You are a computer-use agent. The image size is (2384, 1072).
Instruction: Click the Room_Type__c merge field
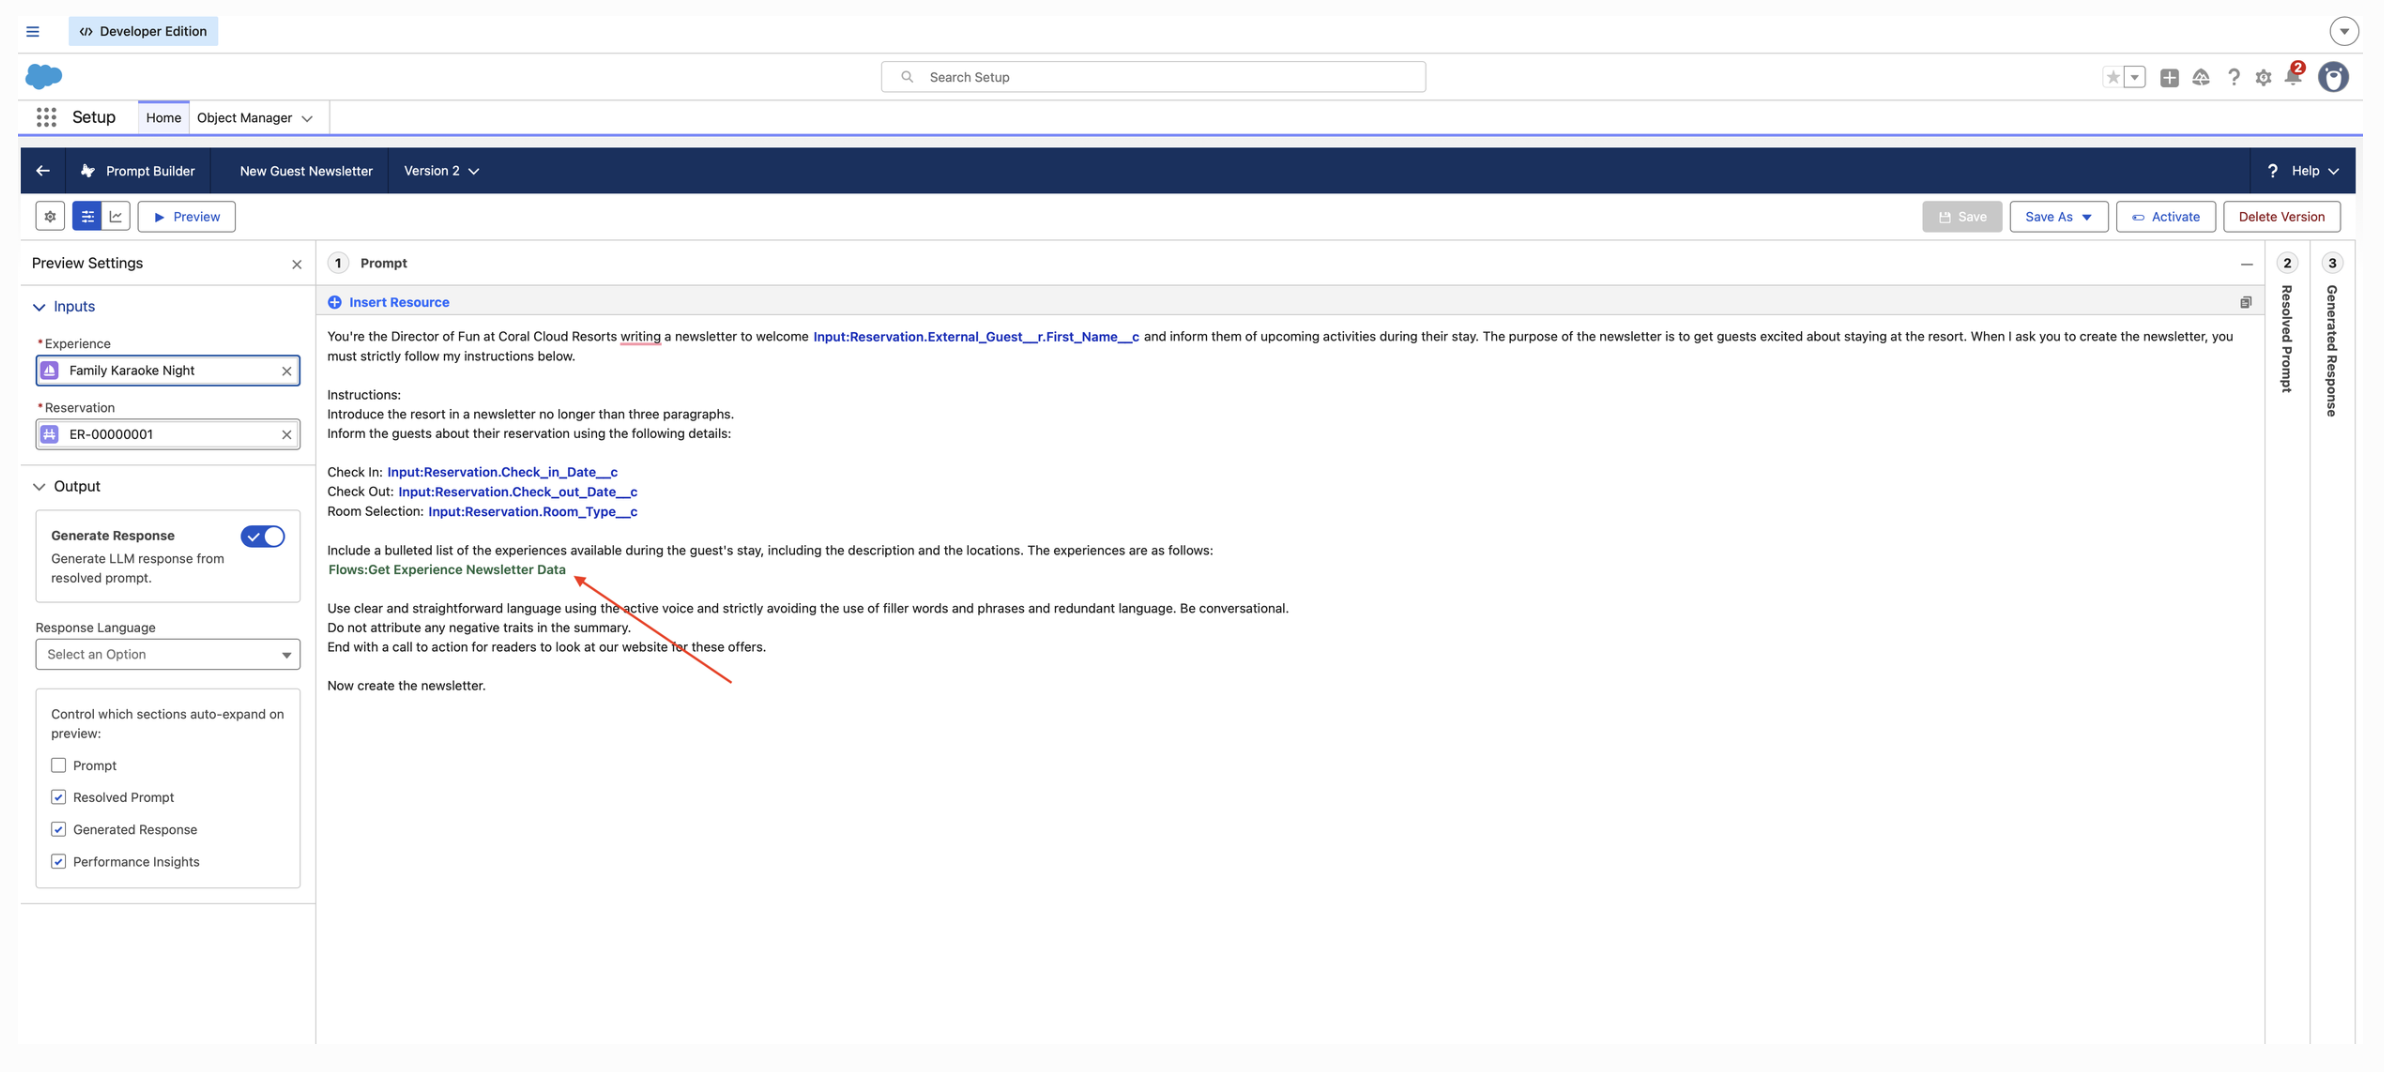pyautogui.click(x=533, y=512)
